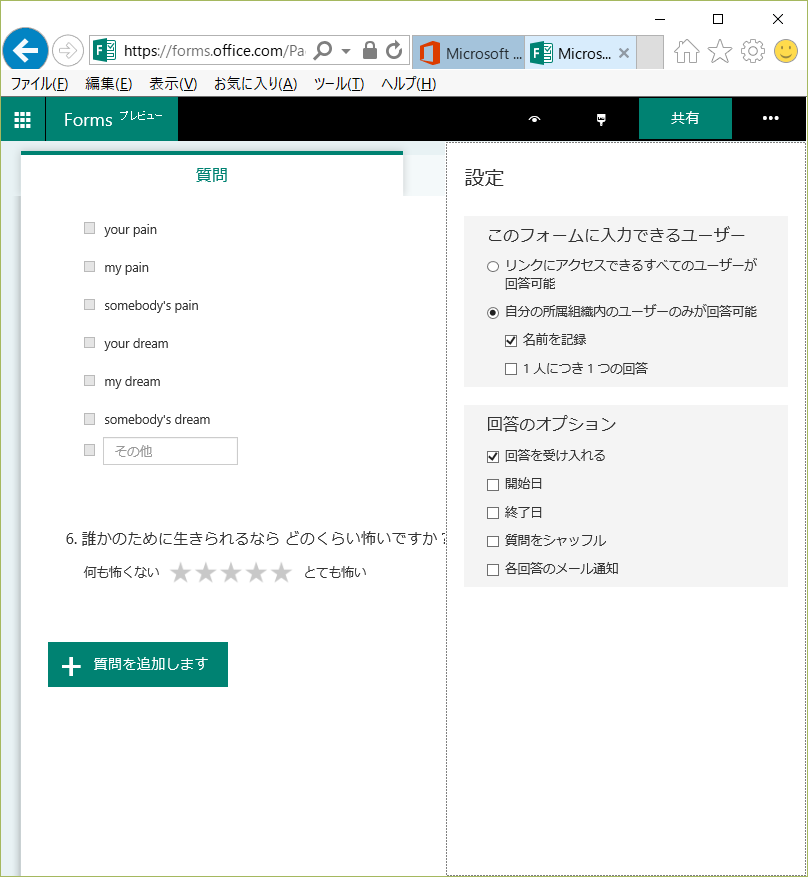Switch to the Microsoft Office browser tab

pyautogui.click(x=469, y=53)
